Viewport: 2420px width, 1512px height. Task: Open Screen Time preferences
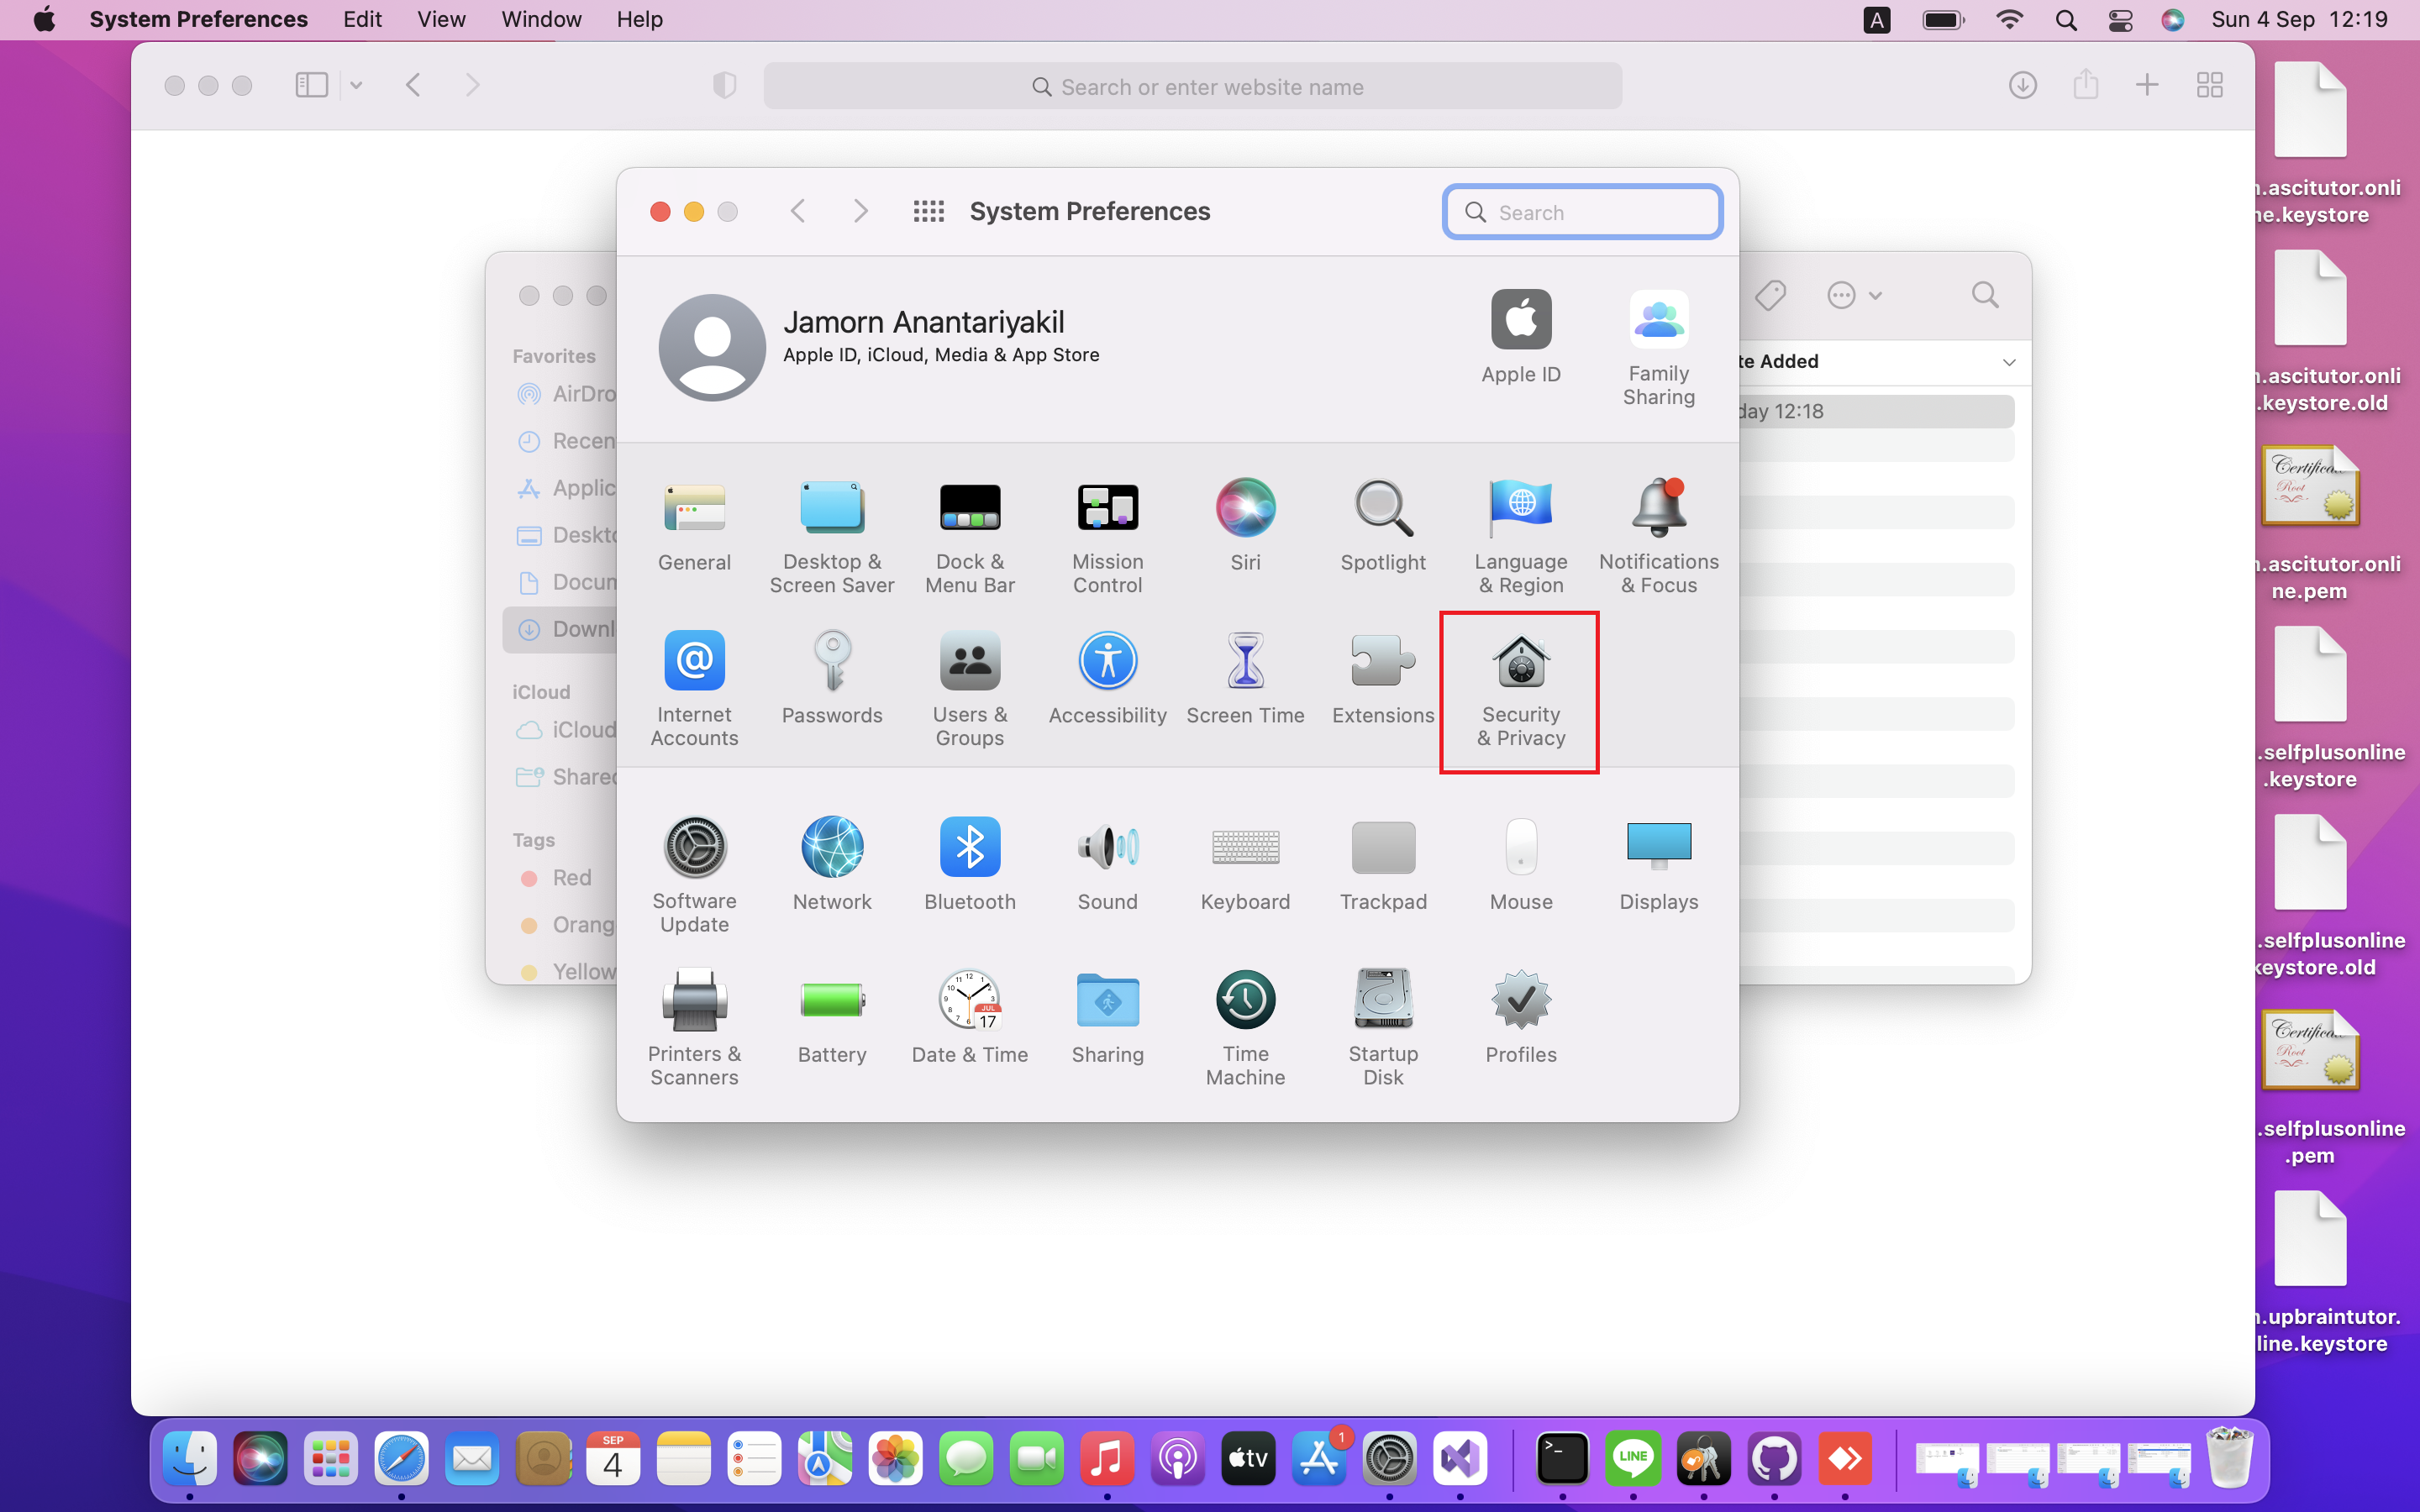coord(1245,679)
